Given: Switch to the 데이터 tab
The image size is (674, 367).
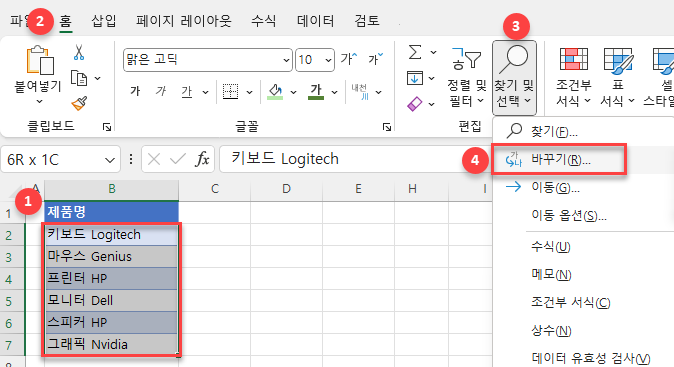Looking at the screenshot, I should [x=316, y=21].
